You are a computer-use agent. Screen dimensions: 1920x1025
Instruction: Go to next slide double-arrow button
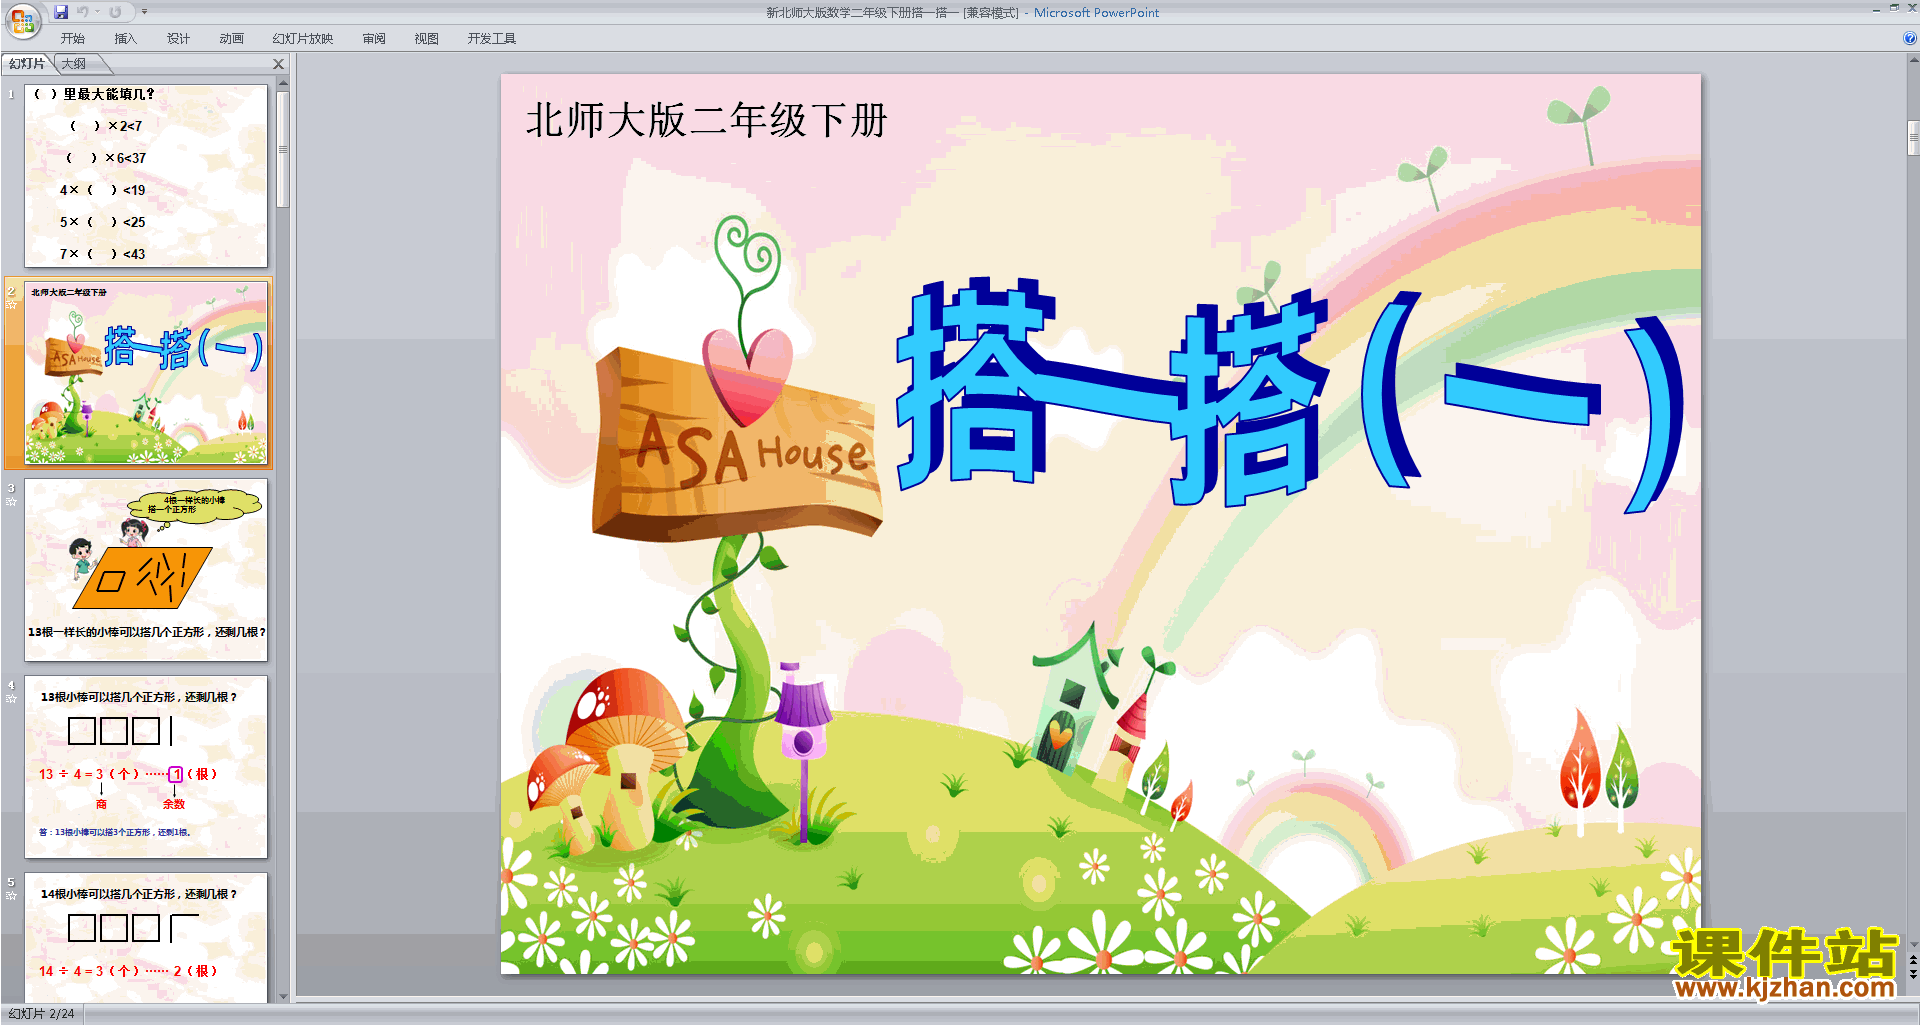tap(1913, 973)
